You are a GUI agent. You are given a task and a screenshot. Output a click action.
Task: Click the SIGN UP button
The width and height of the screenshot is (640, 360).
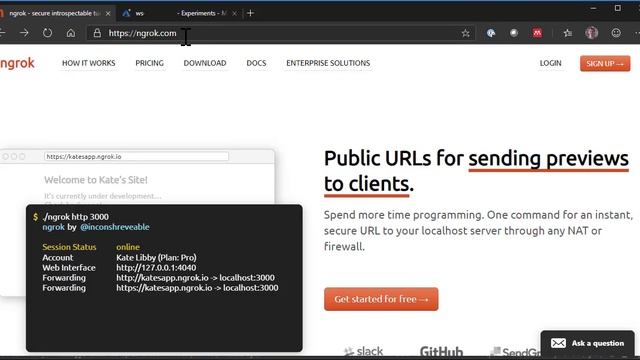tap(605, 64)
